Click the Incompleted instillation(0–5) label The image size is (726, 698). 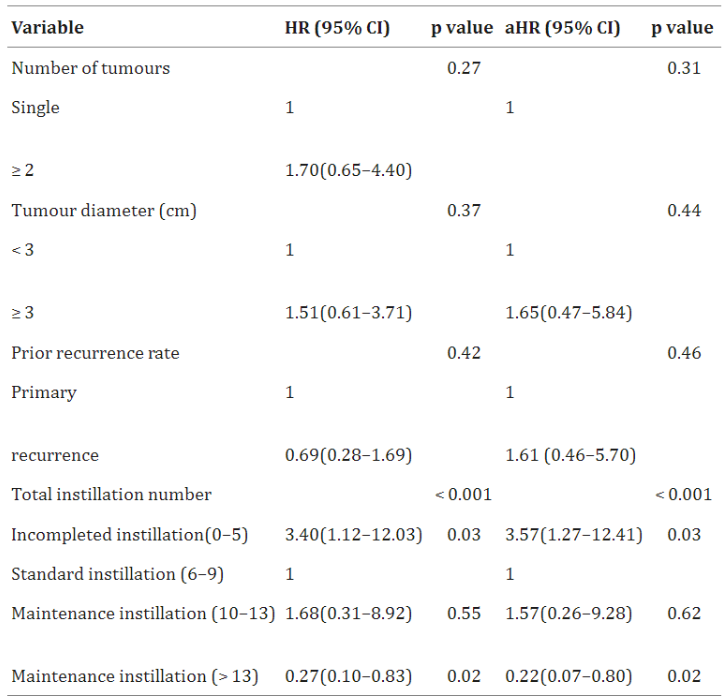(x=130, y=535)
